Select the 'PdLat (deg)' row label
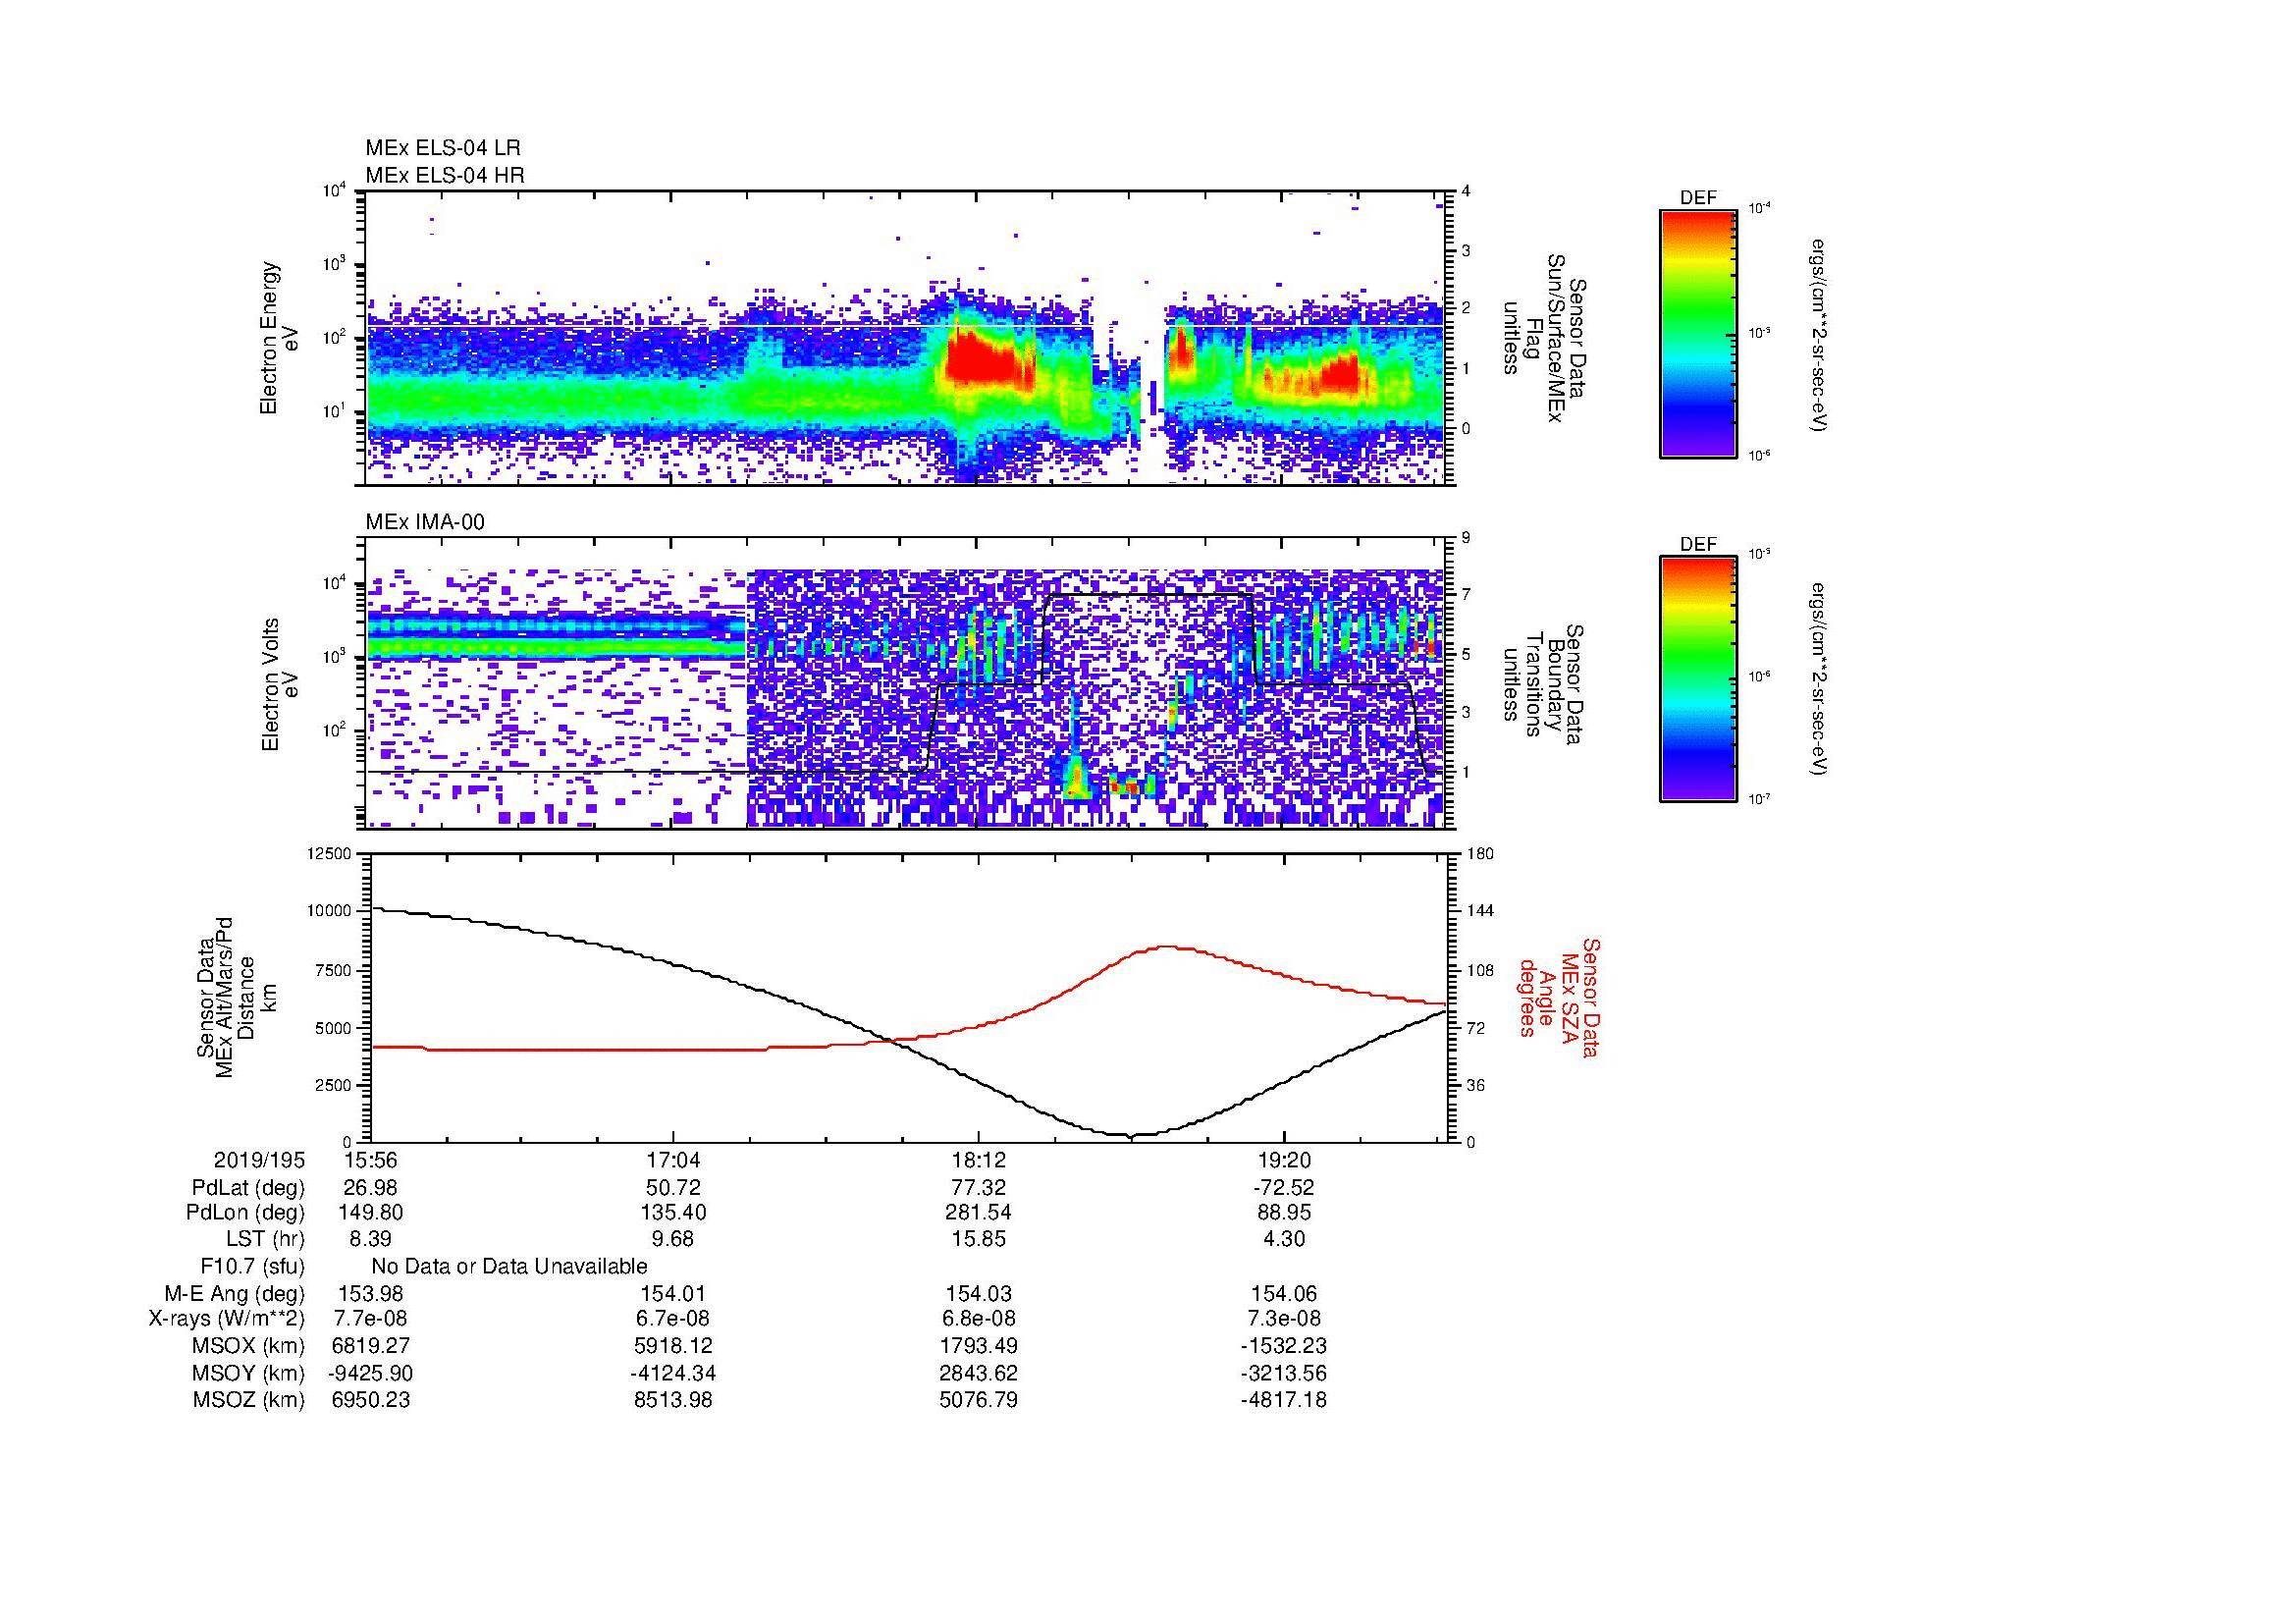 click(x=248, y=1188)
